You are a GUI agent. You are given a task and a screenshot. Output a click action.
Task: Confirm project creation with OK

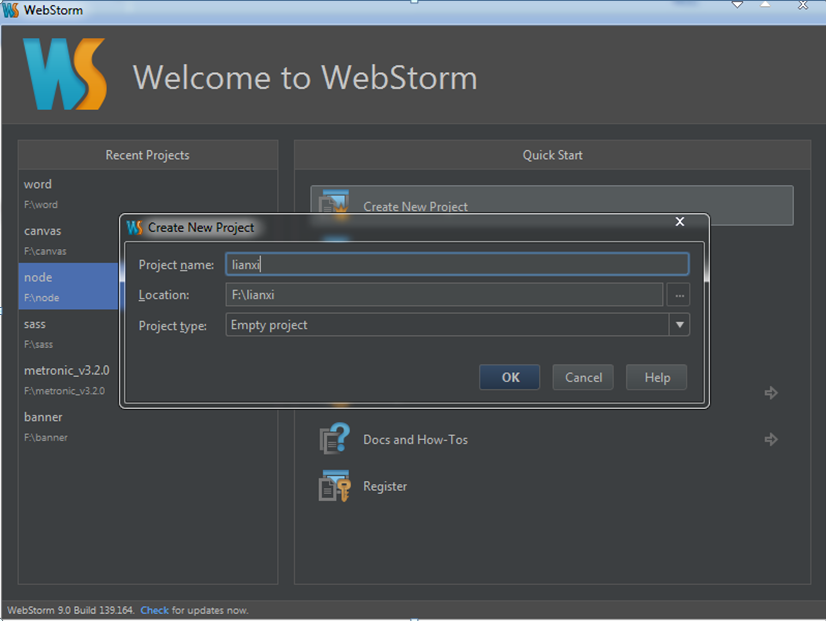(x=510, y=377)
